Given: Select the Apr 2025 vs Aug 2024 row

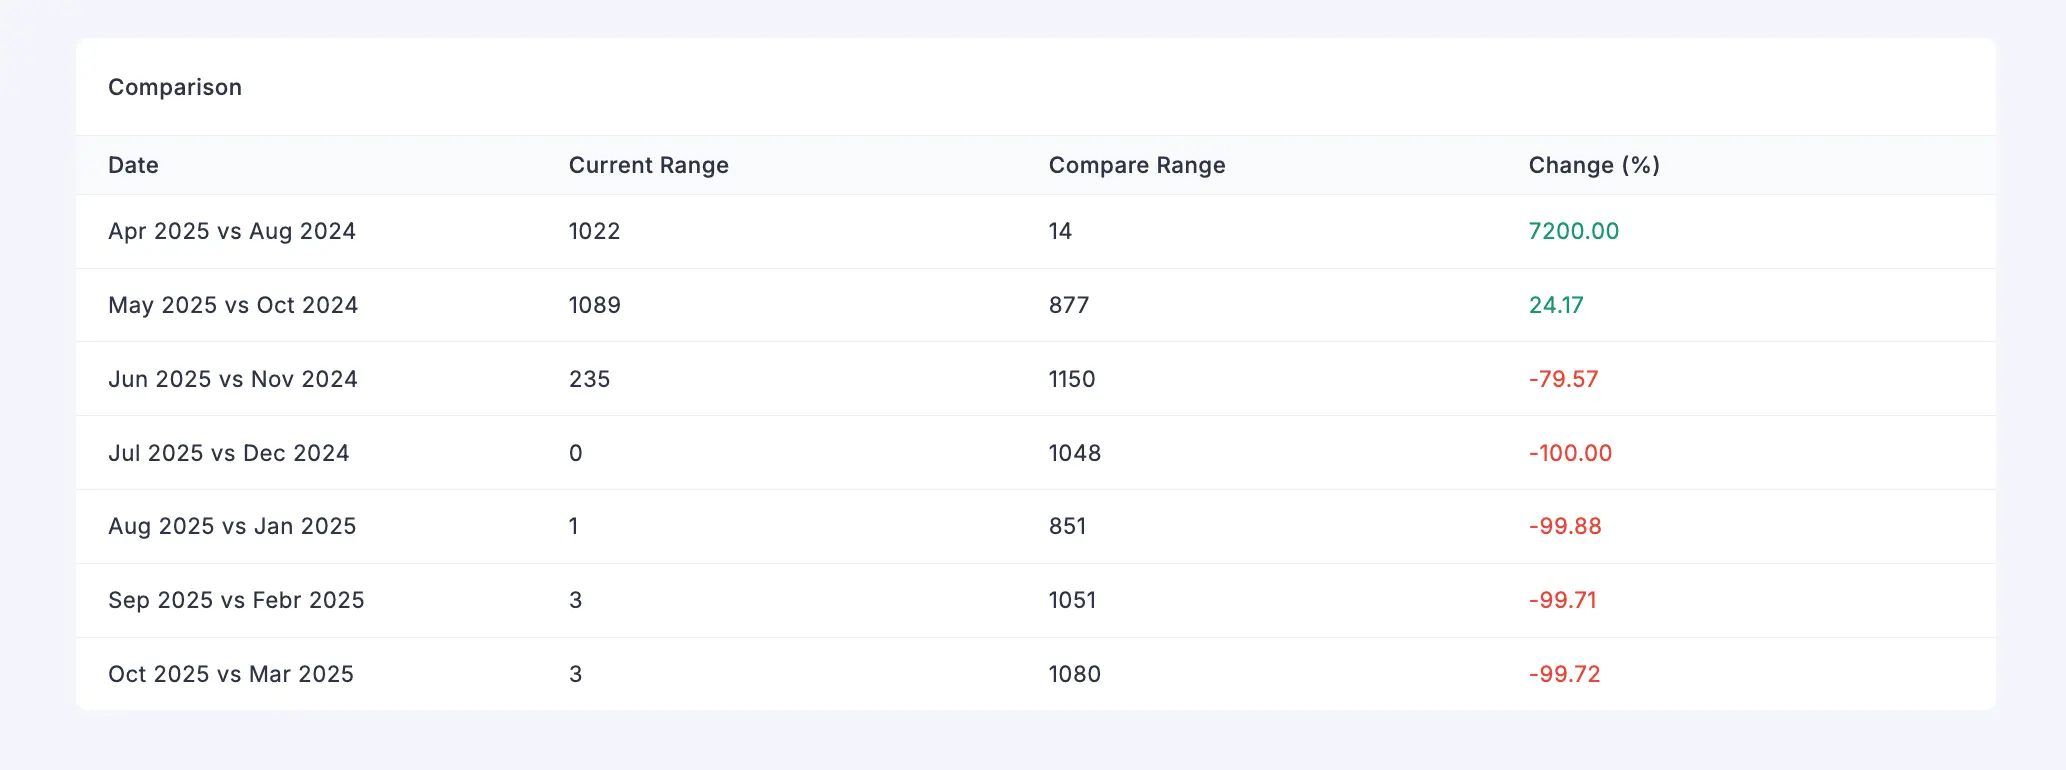Looking at the screenshot, I should [x=232, y=231].
